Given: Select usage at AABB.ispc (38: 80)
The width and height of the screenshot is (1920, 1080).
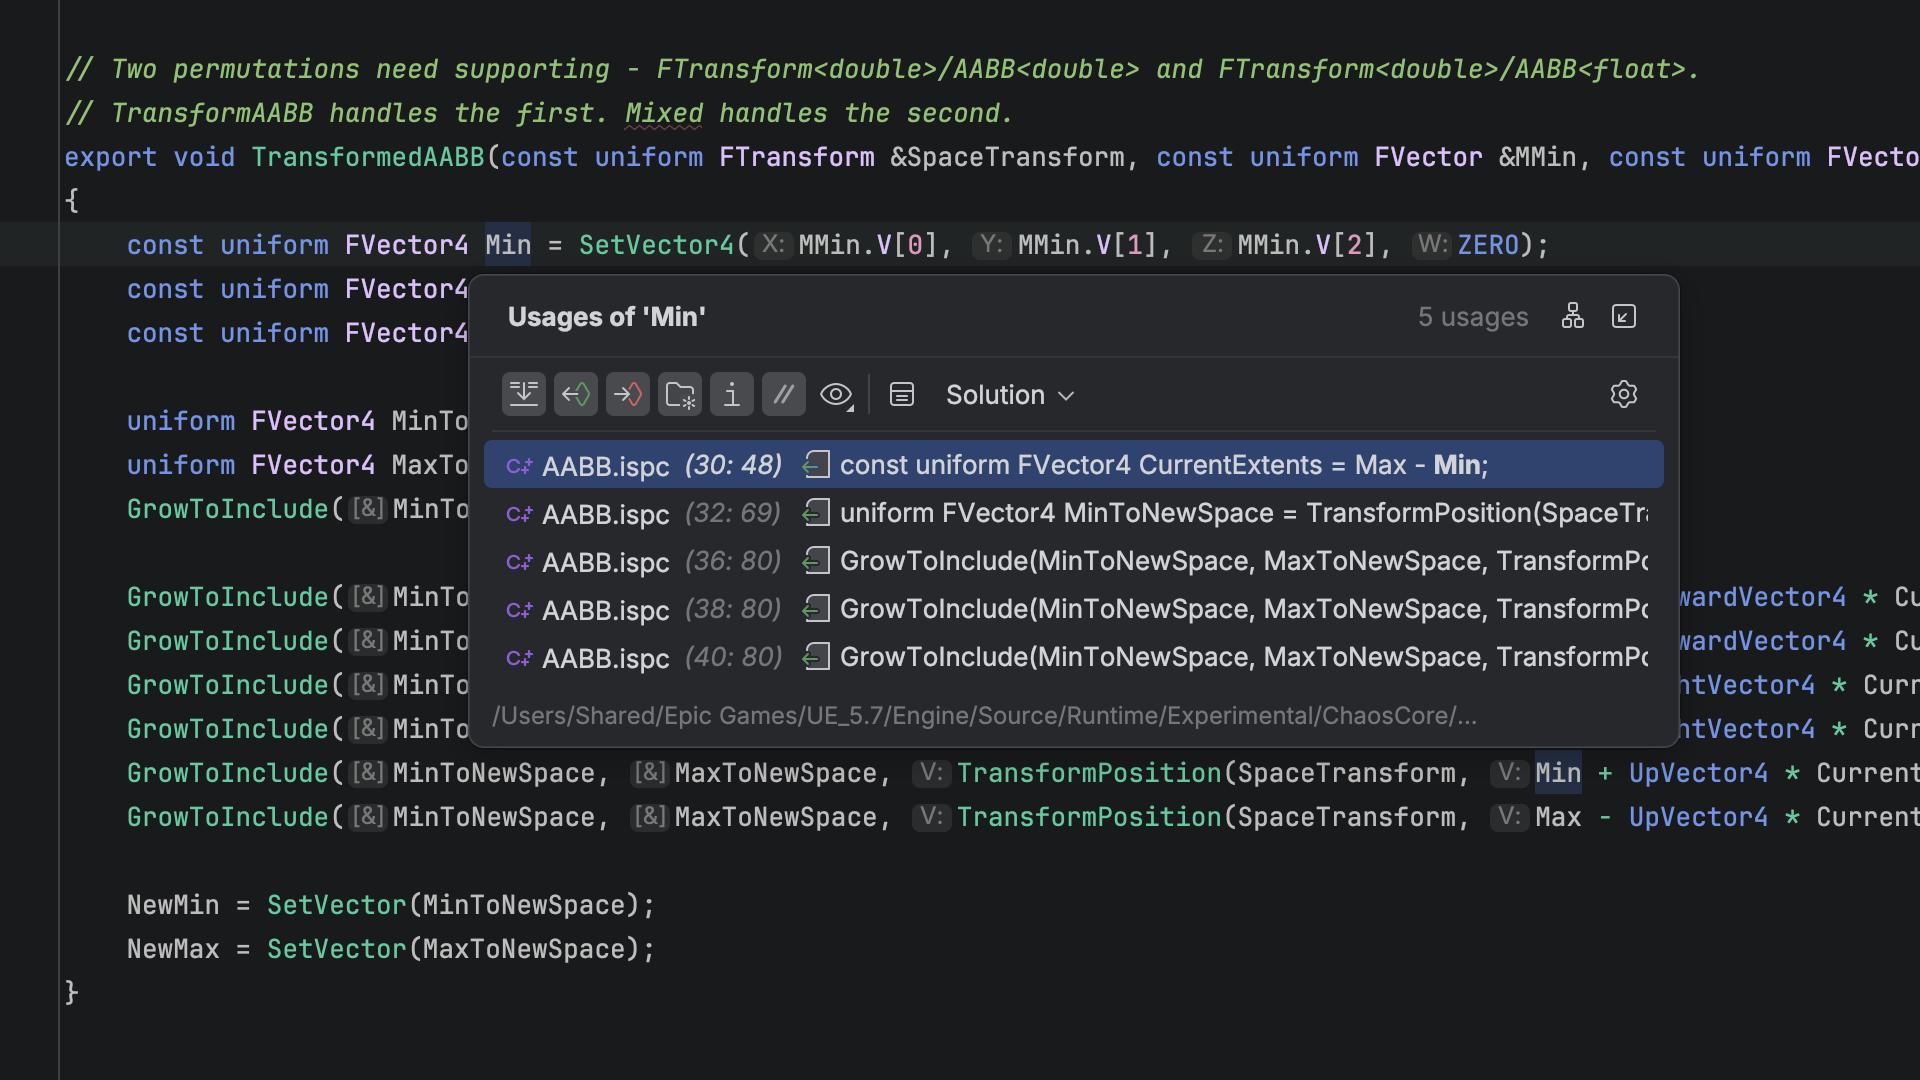Looking at the screenshot, I should tap(1073, 609).
